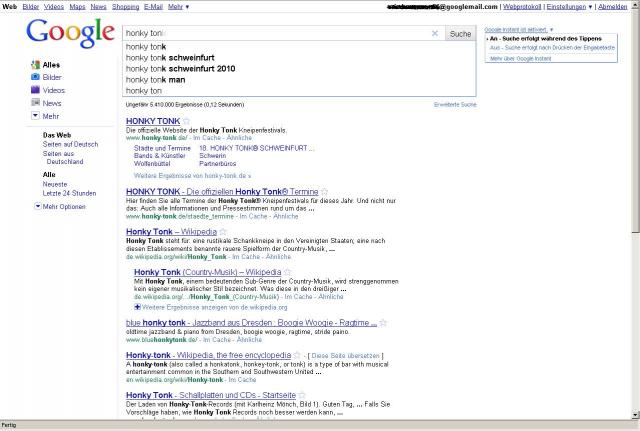Open Bilder in top navigation bar
640x431 pixels.
pos(31,7)
